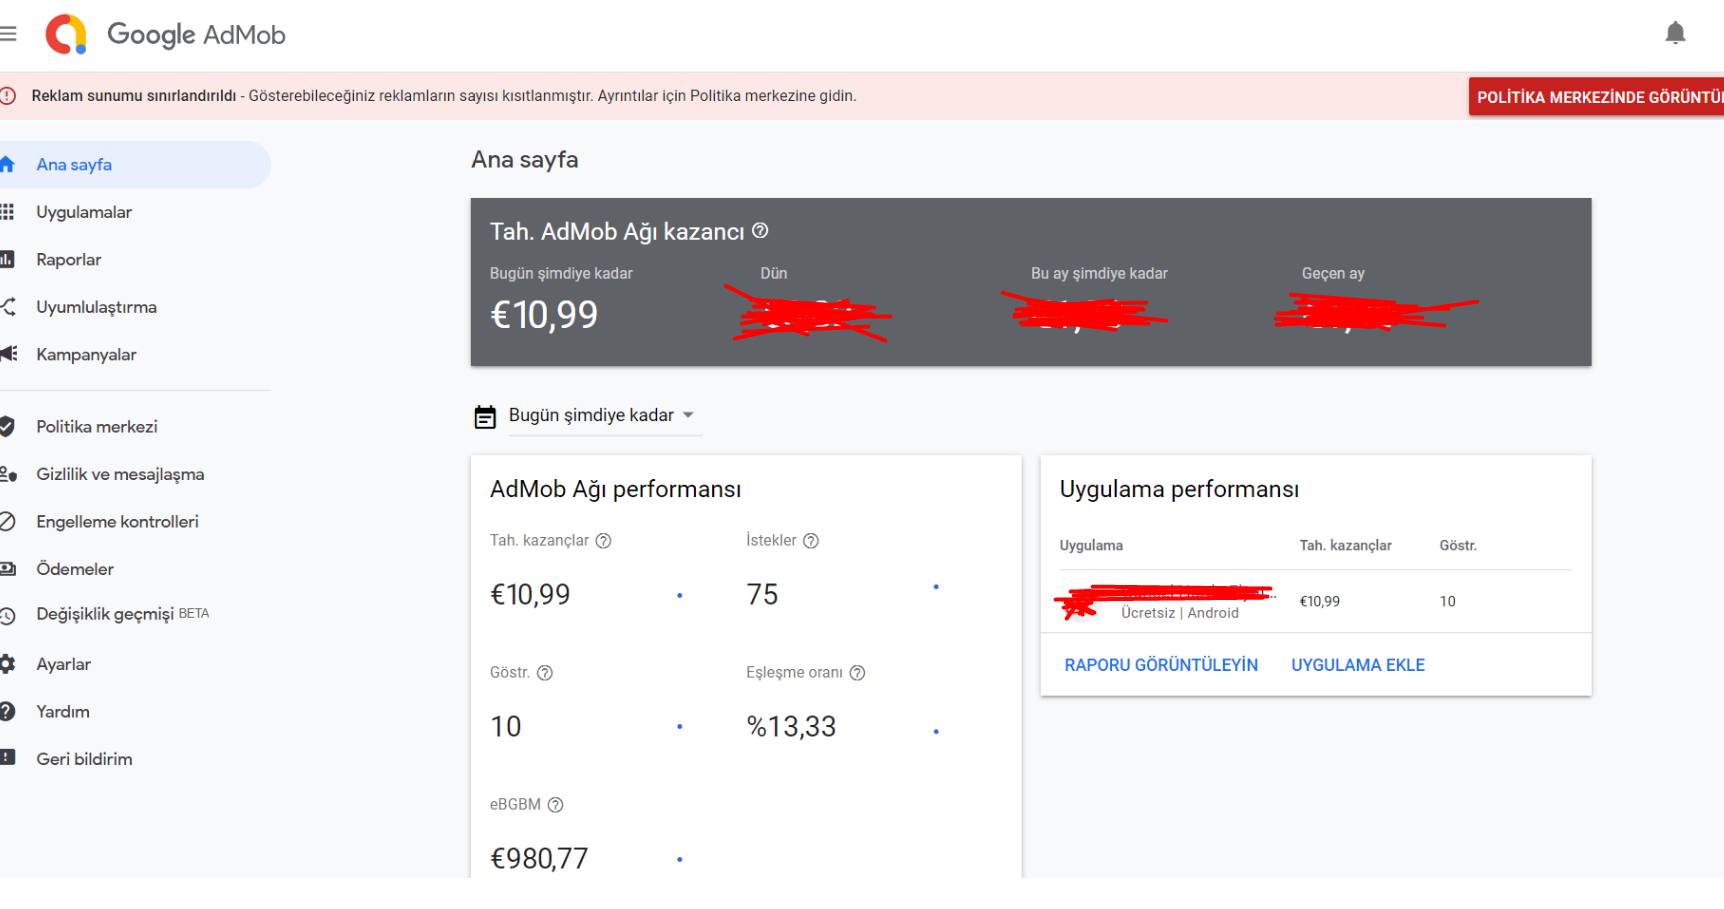
Task: Open help icon beside Tah. AdMob Ağı kazancı
Action: click(760, 231)
